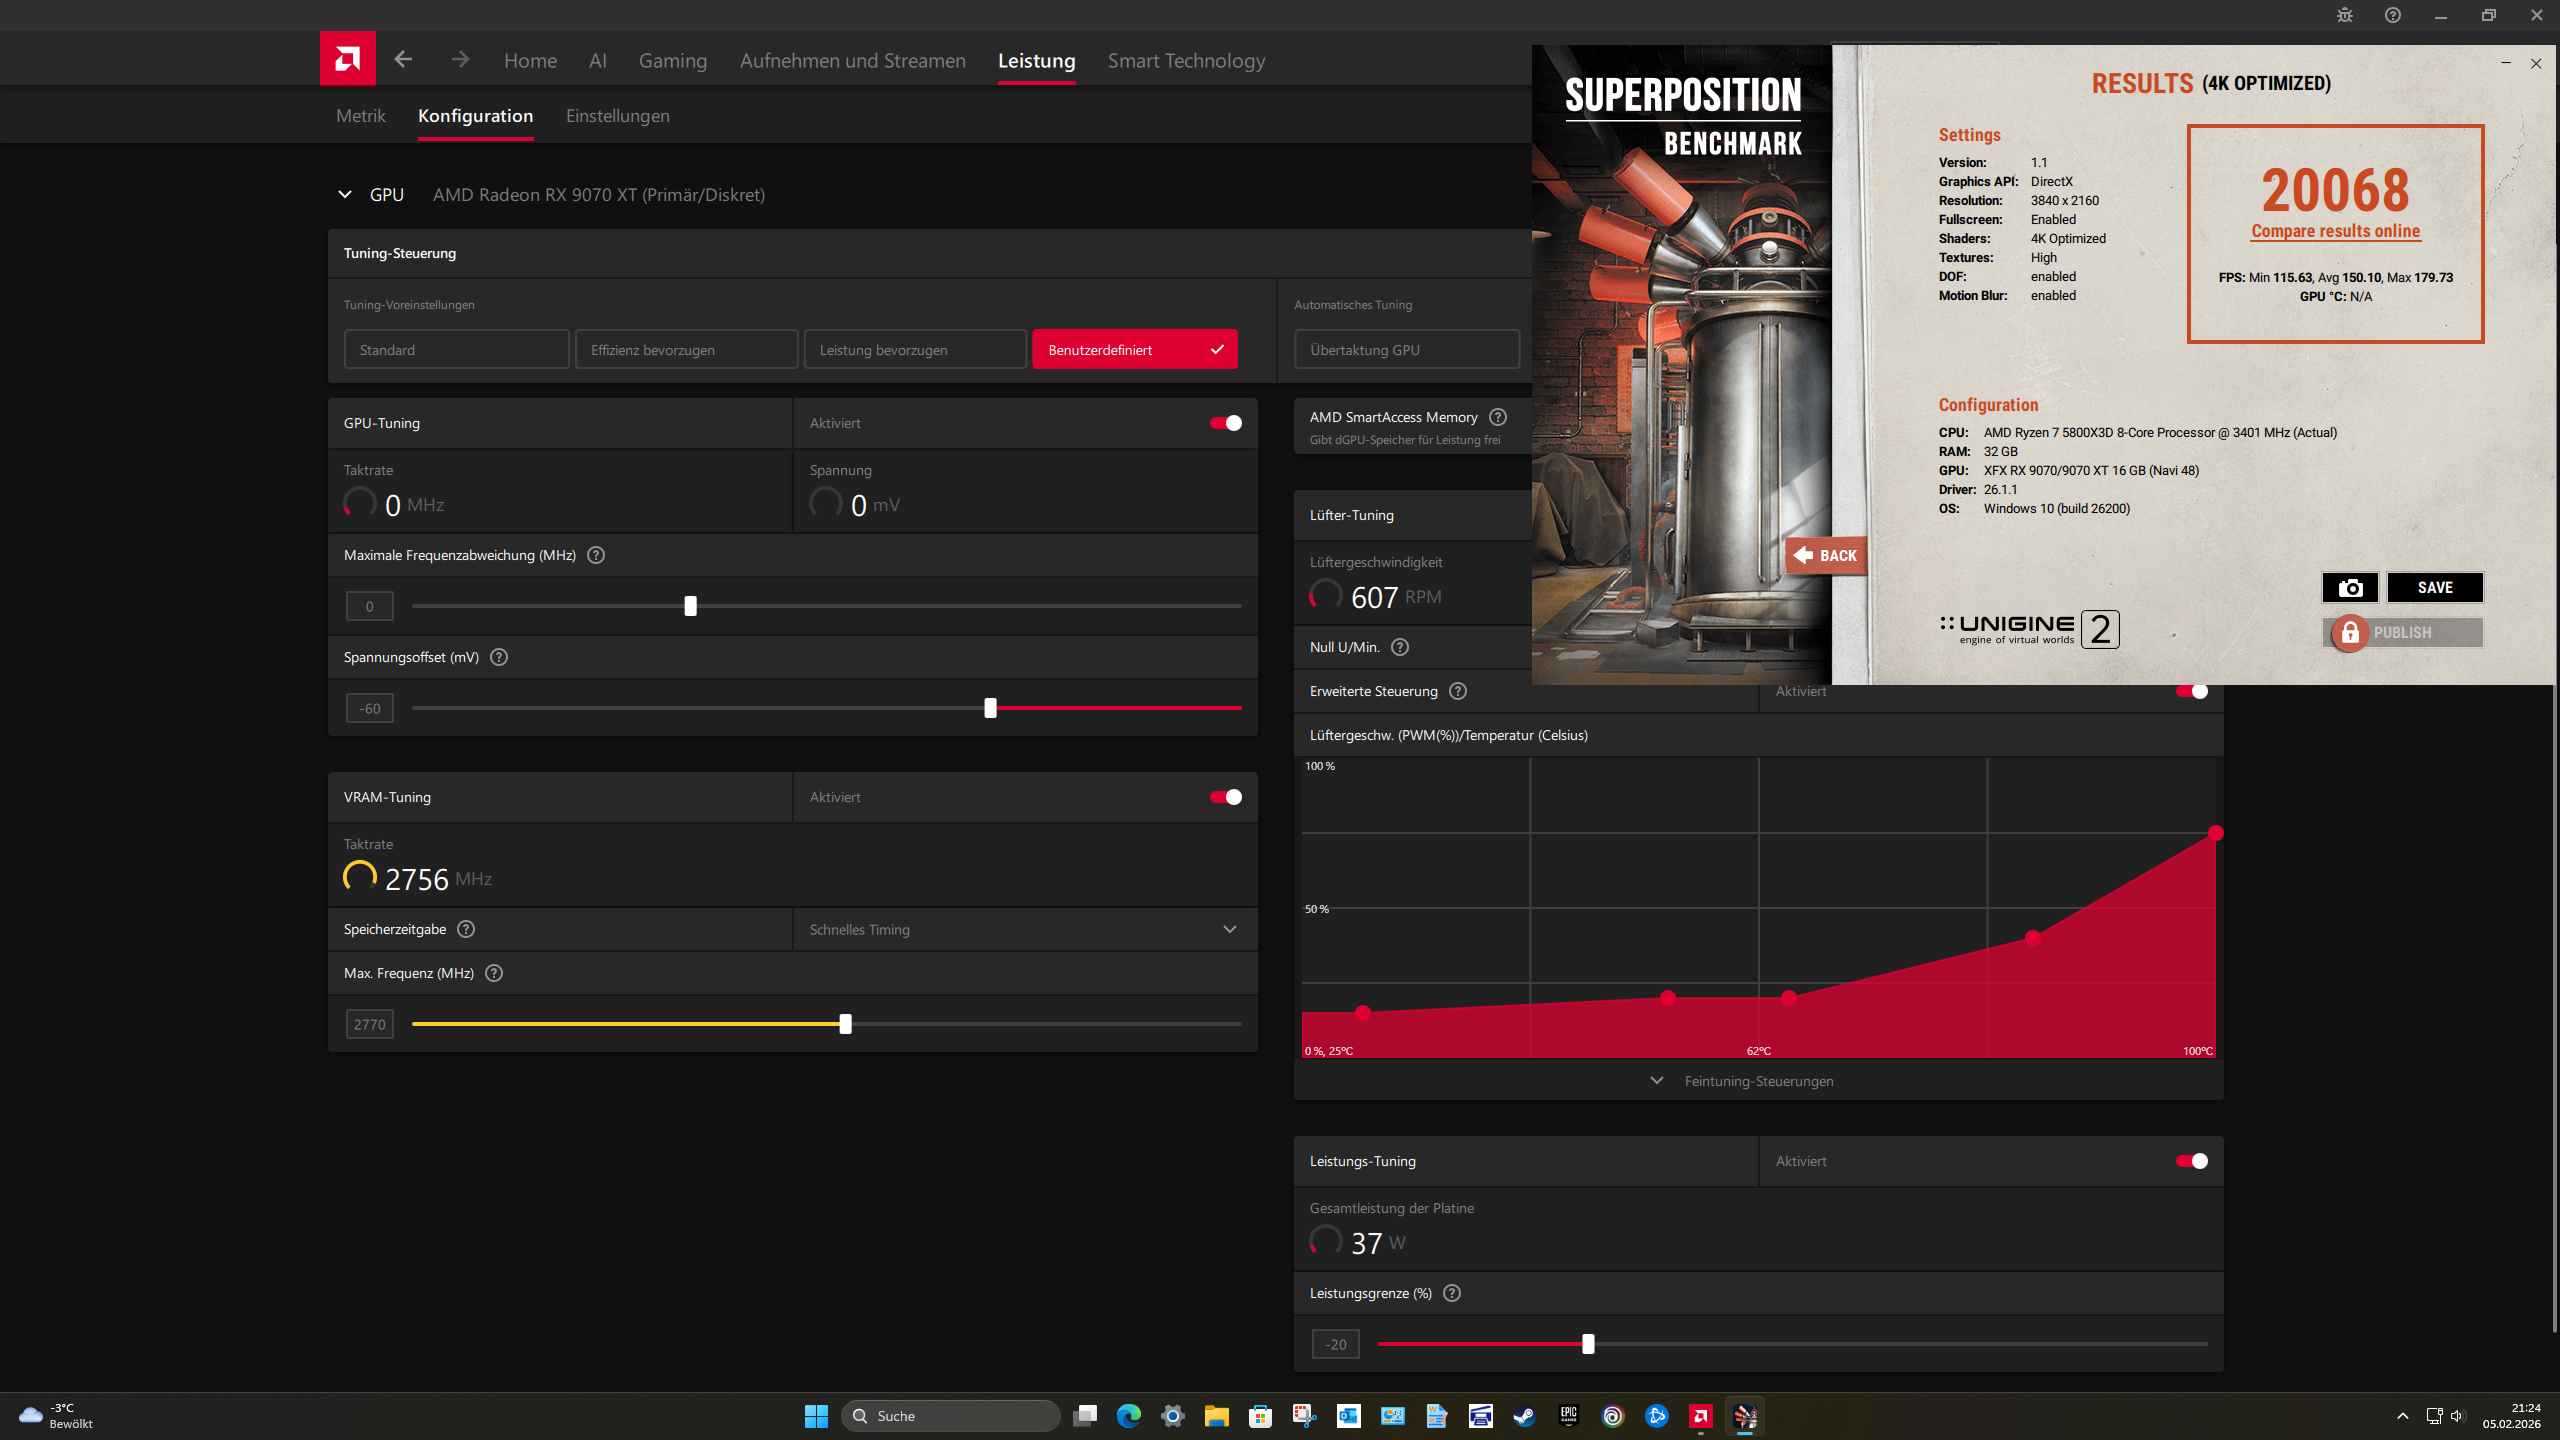Click the VRAM Max. Frequenz slider handle
The height and width of the screenshot is (1440, 2560).
[845, 1024]
